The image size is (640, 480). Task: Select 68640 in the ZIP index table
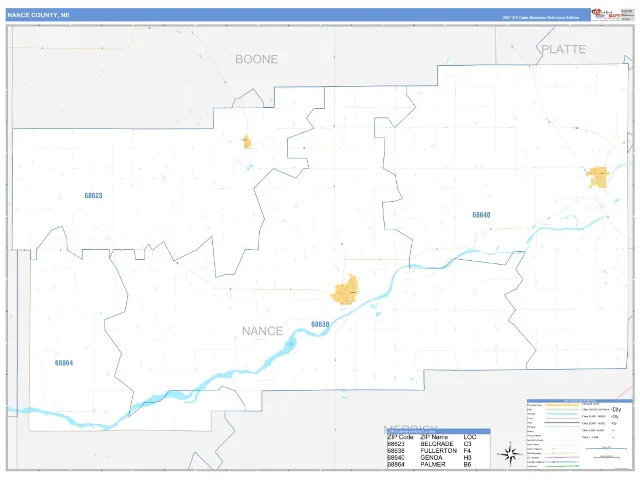396,458
